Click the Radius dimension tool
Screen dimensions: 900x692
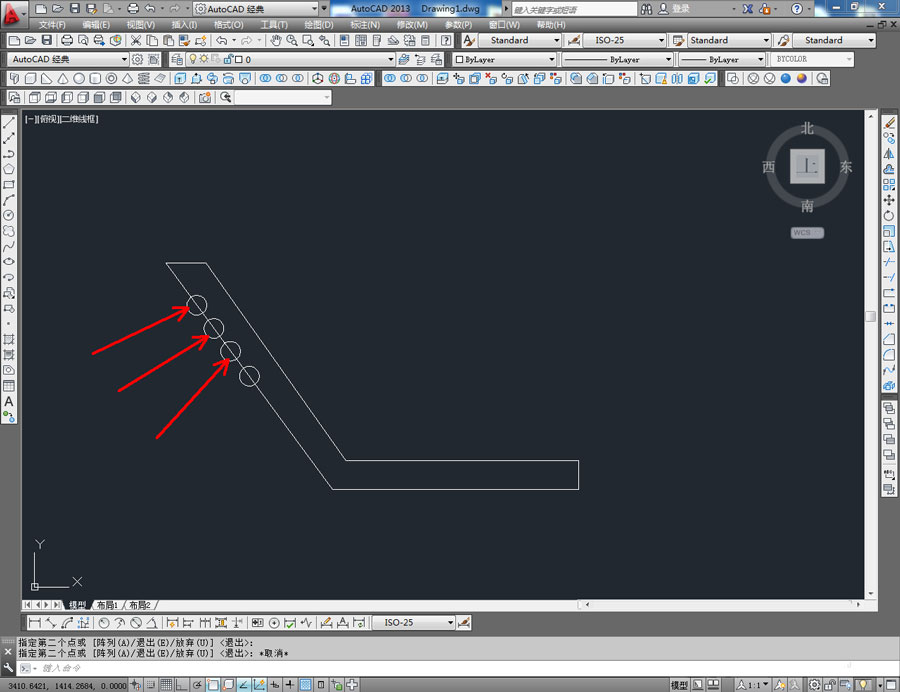point(104,623)
